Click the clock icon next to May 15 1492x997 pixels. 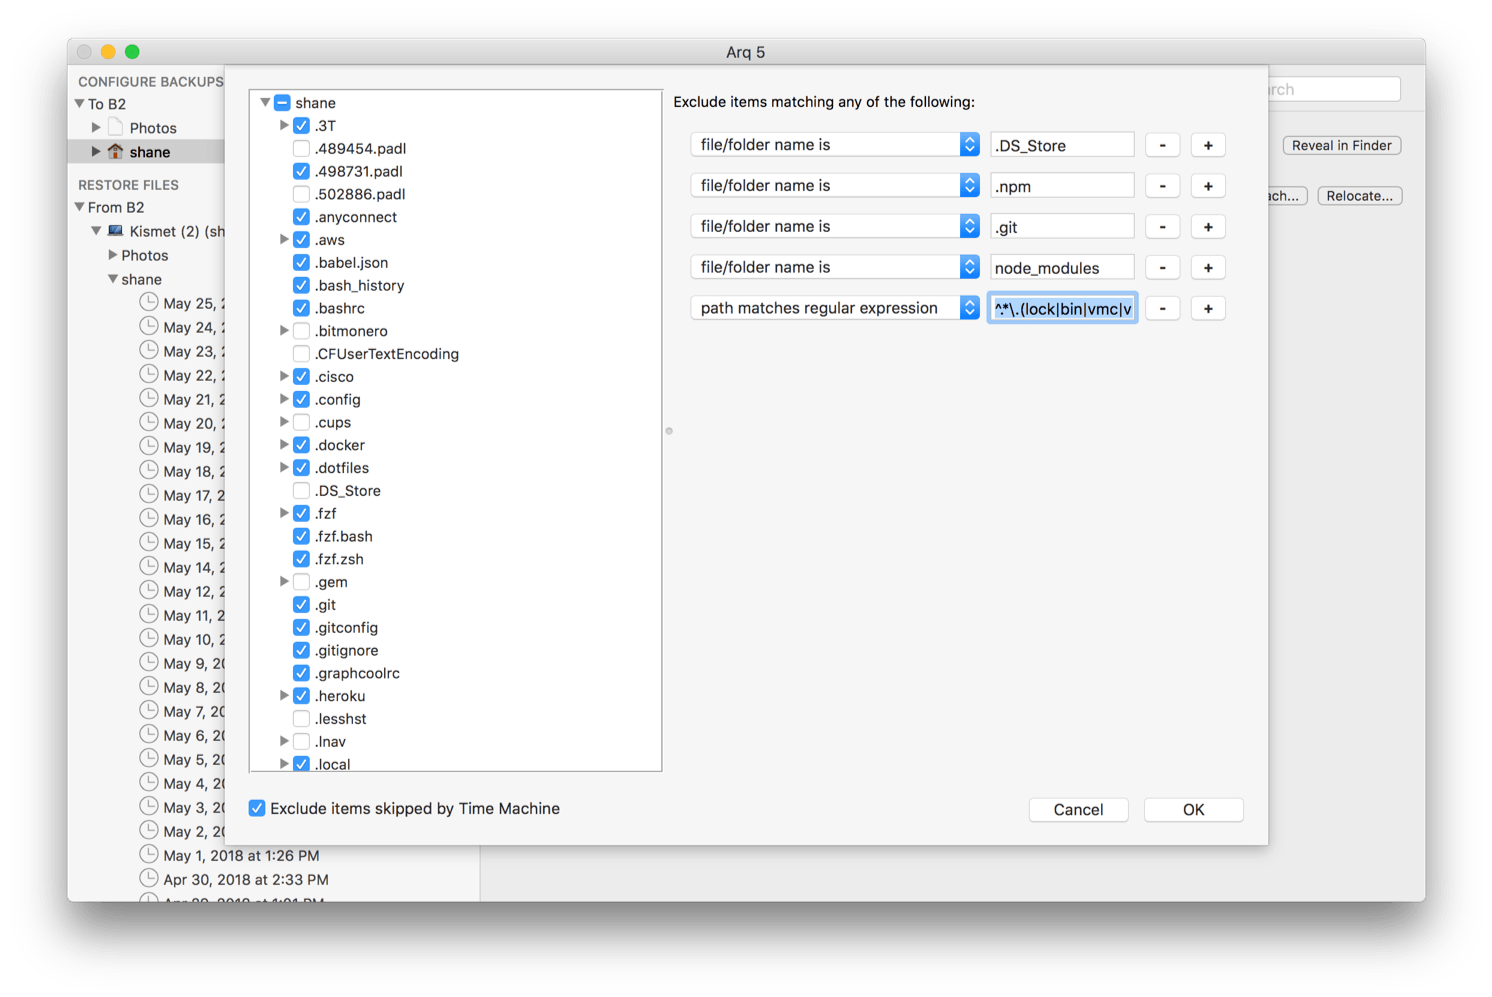click(149, 542)
